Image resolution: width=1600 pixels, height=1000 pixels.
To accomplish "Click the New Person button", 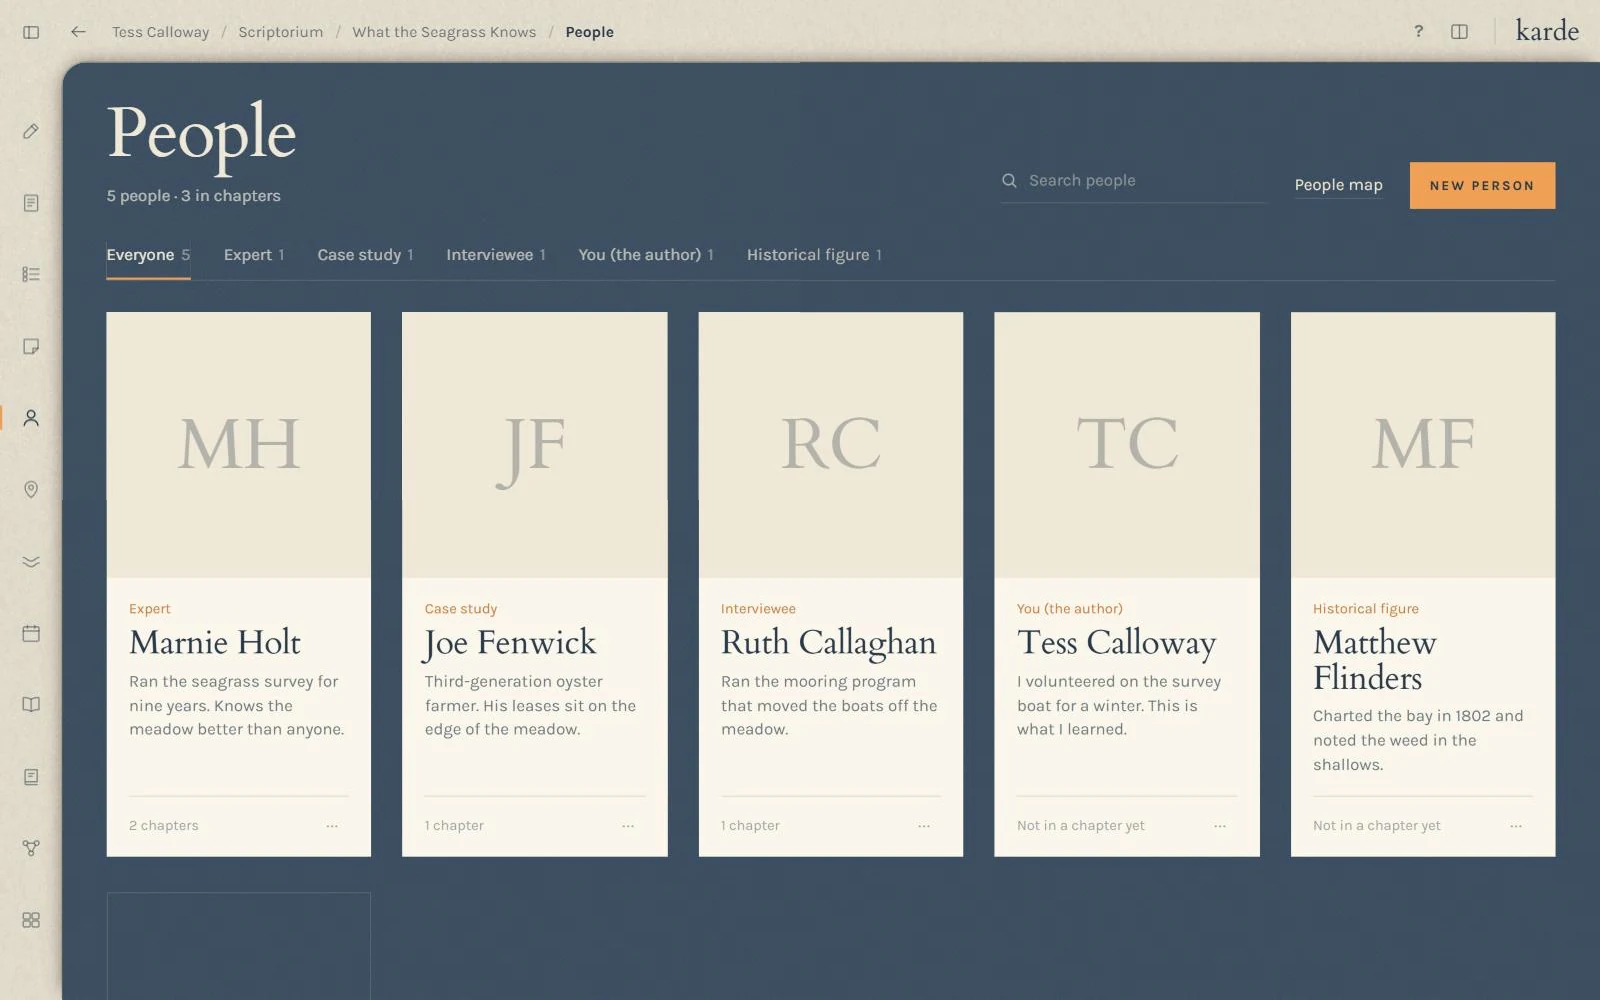I will coord(1482,186).
